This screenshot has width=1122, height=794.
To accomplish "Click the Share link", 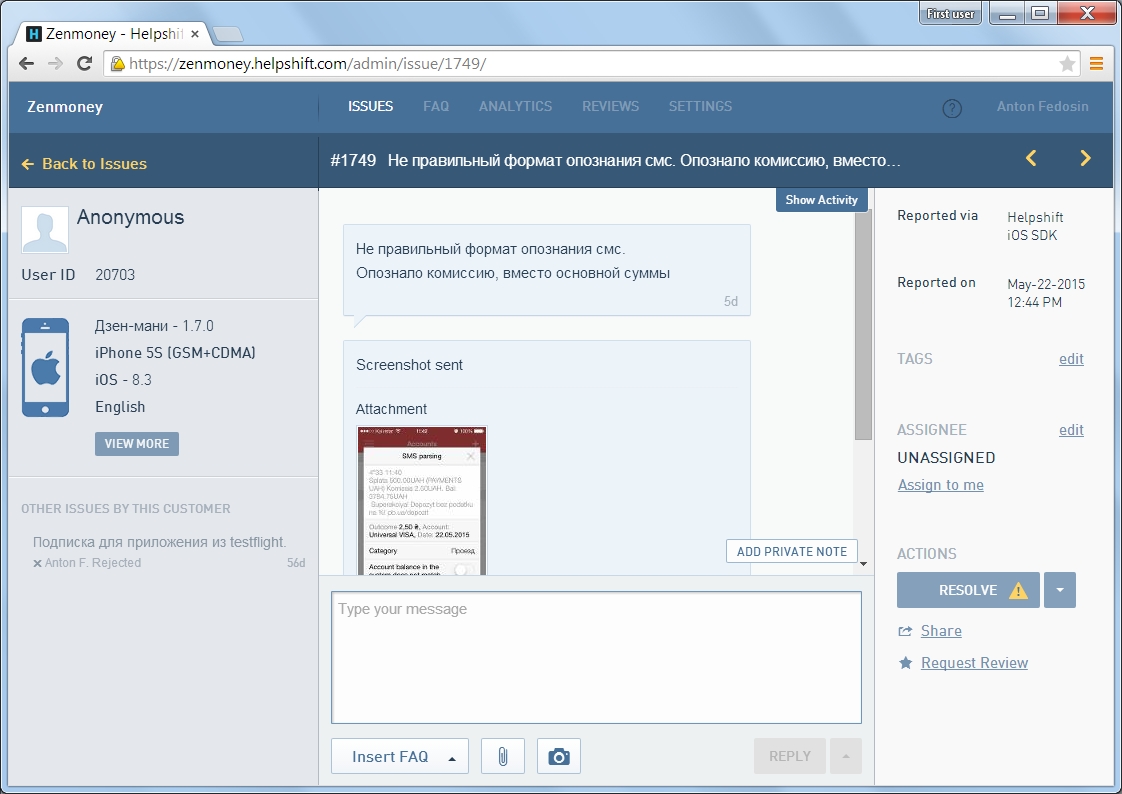I will pyautogui.click(x=941, y=631).
